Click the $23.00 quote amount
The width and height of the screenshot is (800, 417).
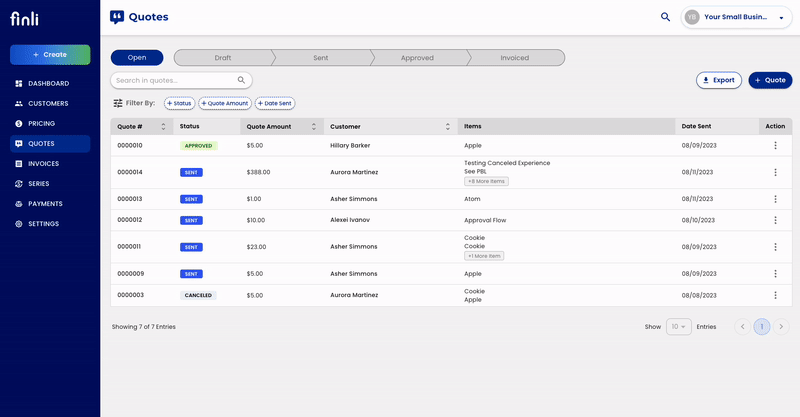257,247
